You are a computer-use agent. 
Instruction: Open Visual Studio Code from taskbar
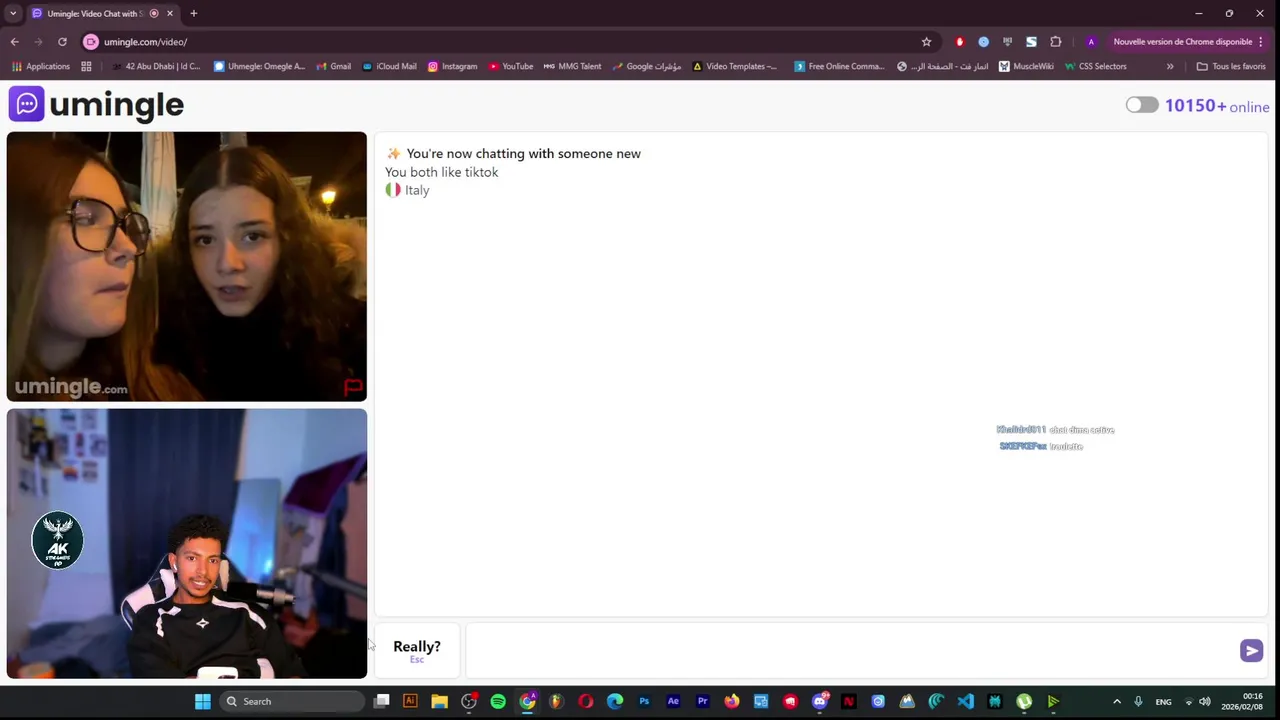click(965, 701)
